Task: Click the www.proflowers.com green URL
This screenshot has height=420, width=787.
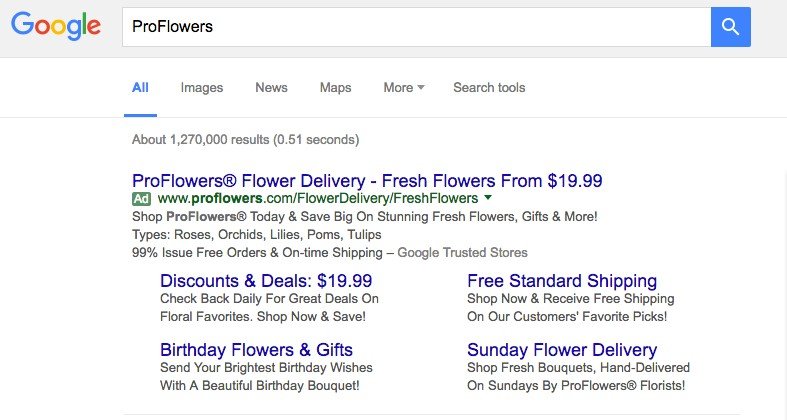Action: 318,198
